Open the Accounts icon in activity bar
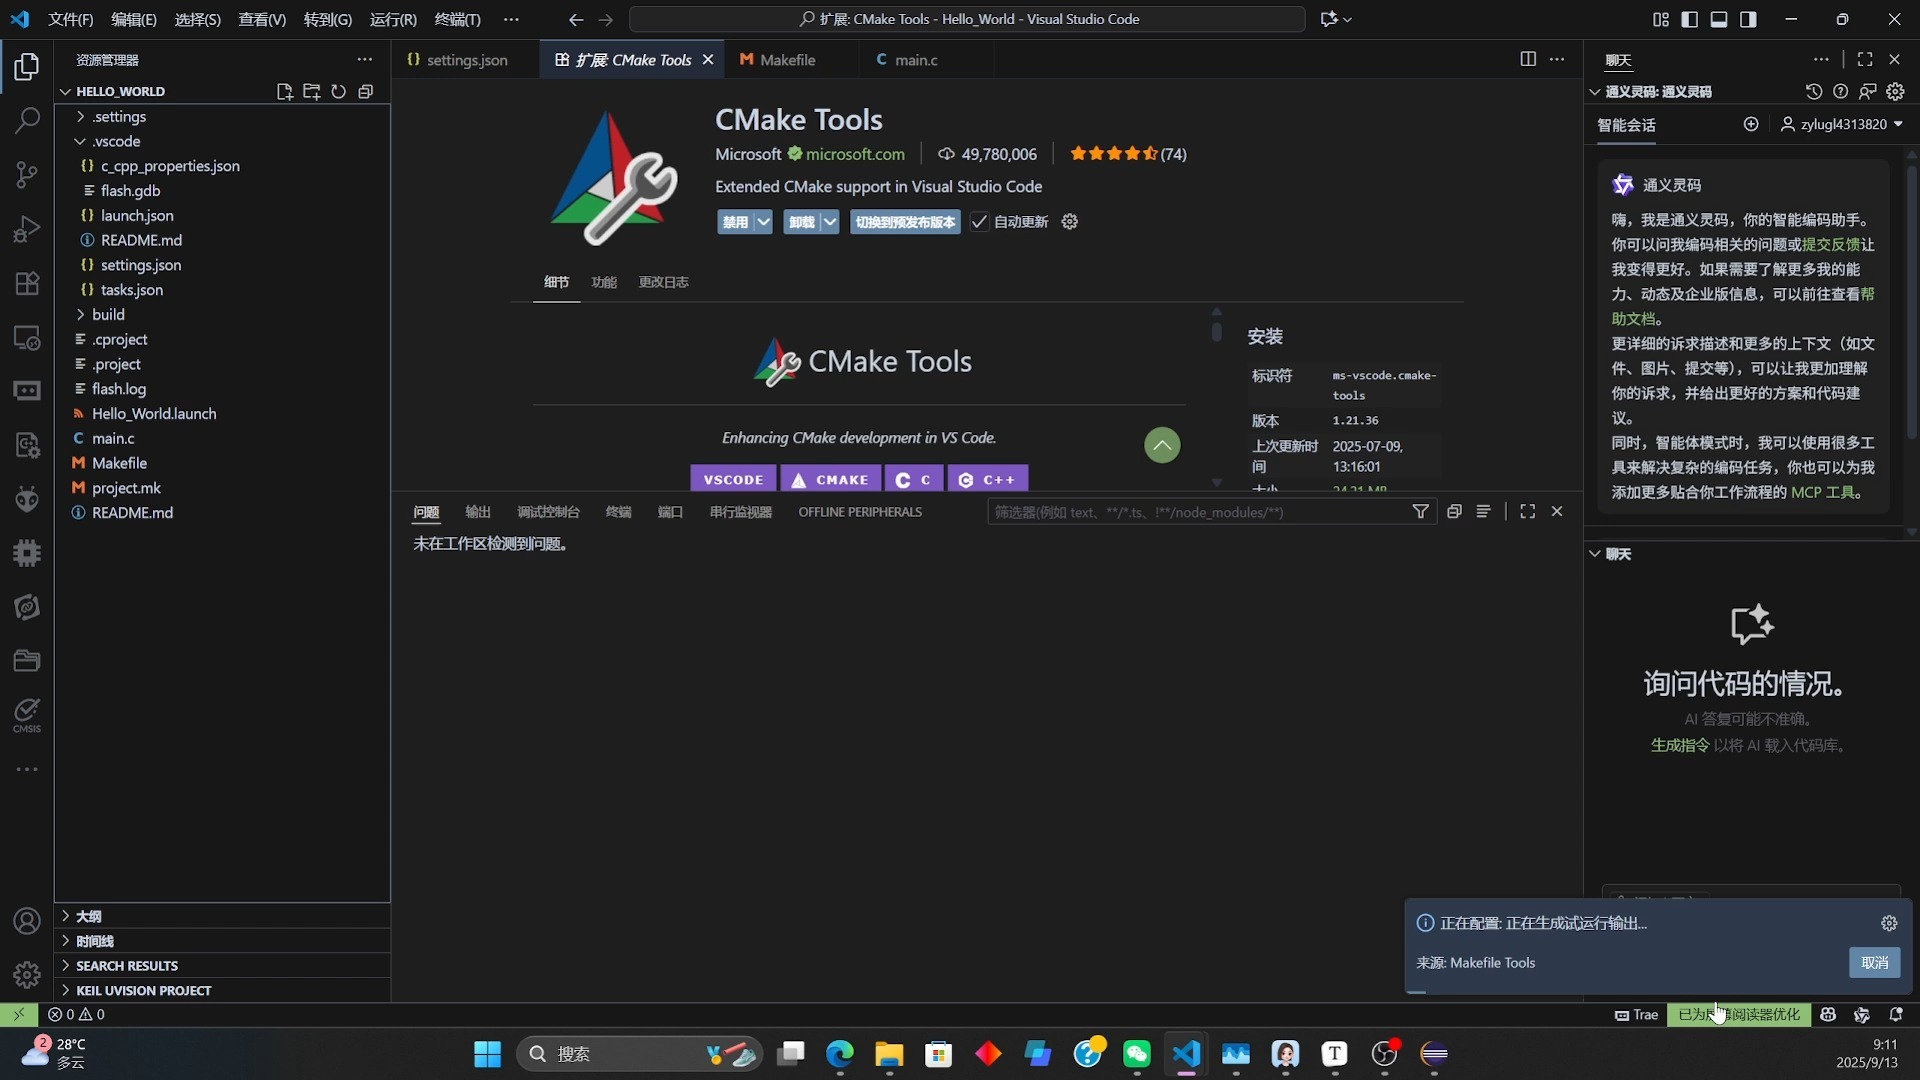The width and height of the screenshot is (1920, 1080). pyautogui.click(x=27, y=921)
